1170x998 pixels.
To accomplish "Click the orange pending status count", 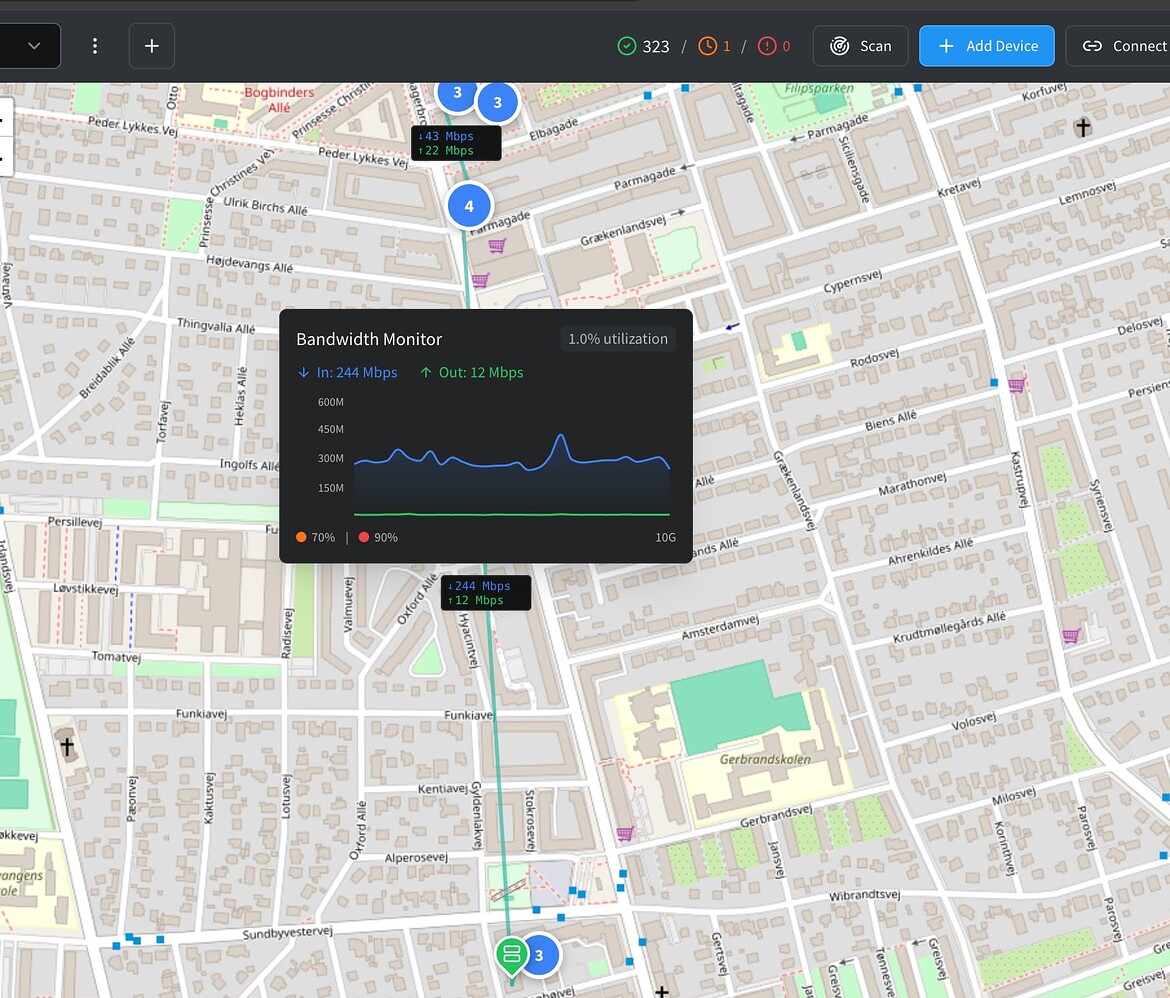I will [x=714, y=46].
